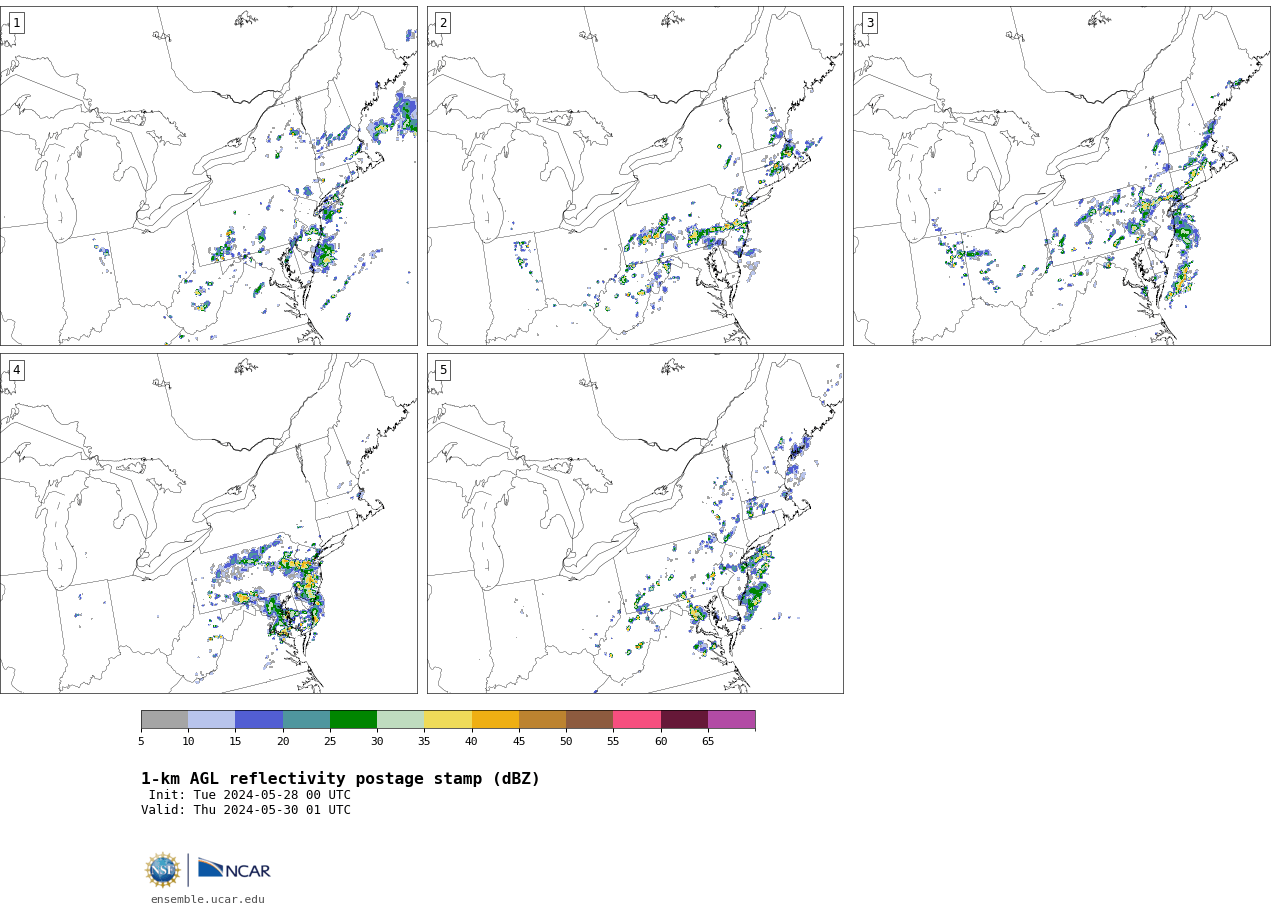The height and width of the screenshot is (910, 1280).
Task: Open the postage stamp map labeled 2
Action: pos(635,176)
